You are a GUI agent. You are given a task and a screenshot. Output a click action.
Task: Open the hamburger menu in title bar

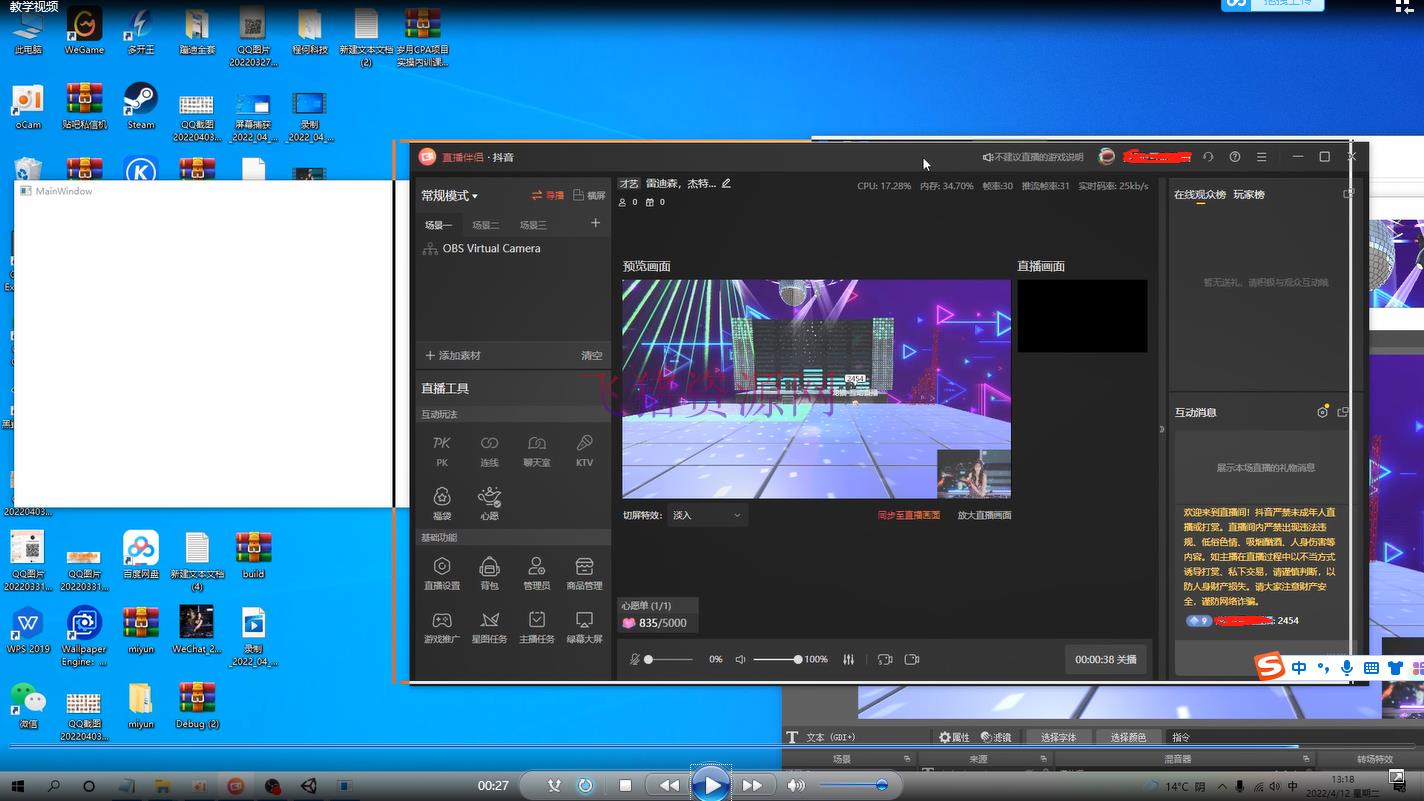coord(1262,157)
